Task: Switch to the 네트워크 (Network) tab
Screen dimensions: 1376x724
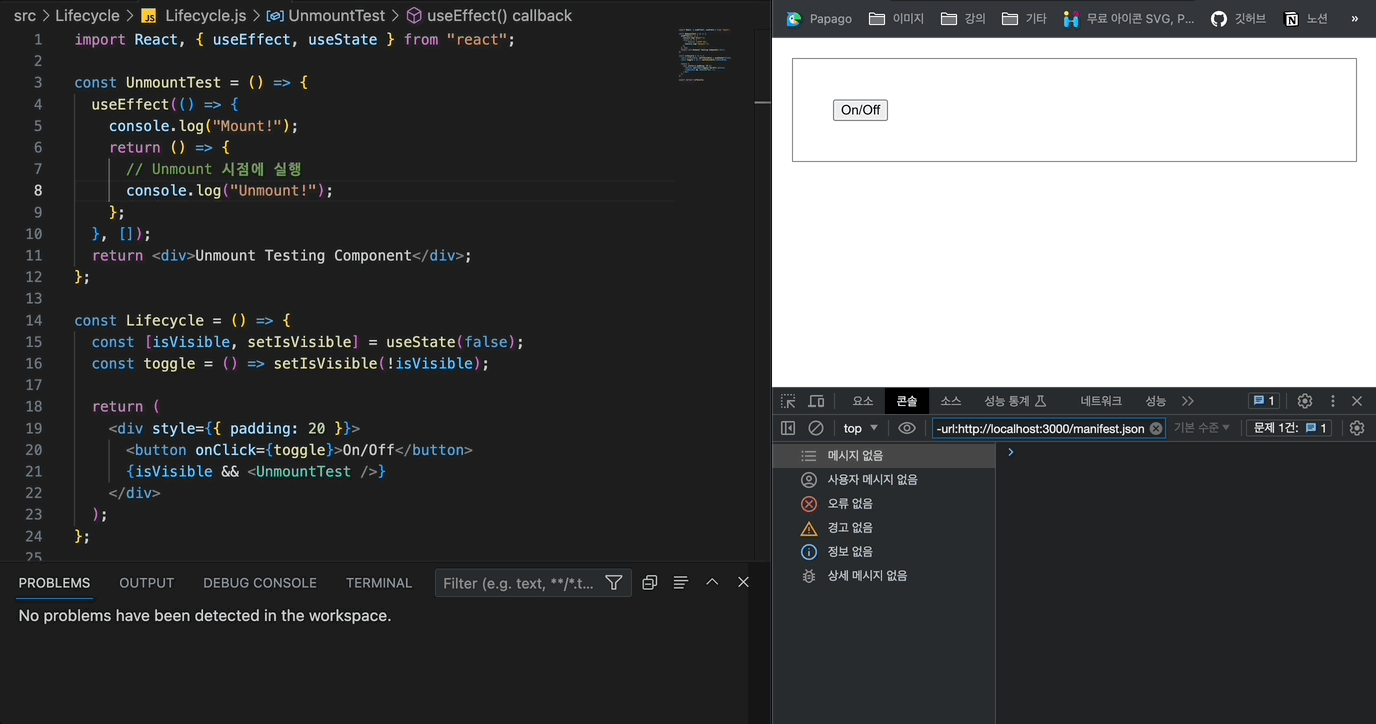Action: pyautogui.click(x=1101, y=401)
